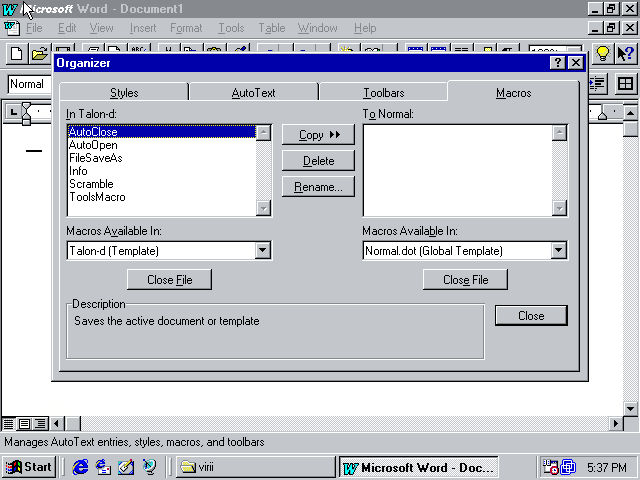Click the document vertical scrollbar up arrow

pos(631,113)
